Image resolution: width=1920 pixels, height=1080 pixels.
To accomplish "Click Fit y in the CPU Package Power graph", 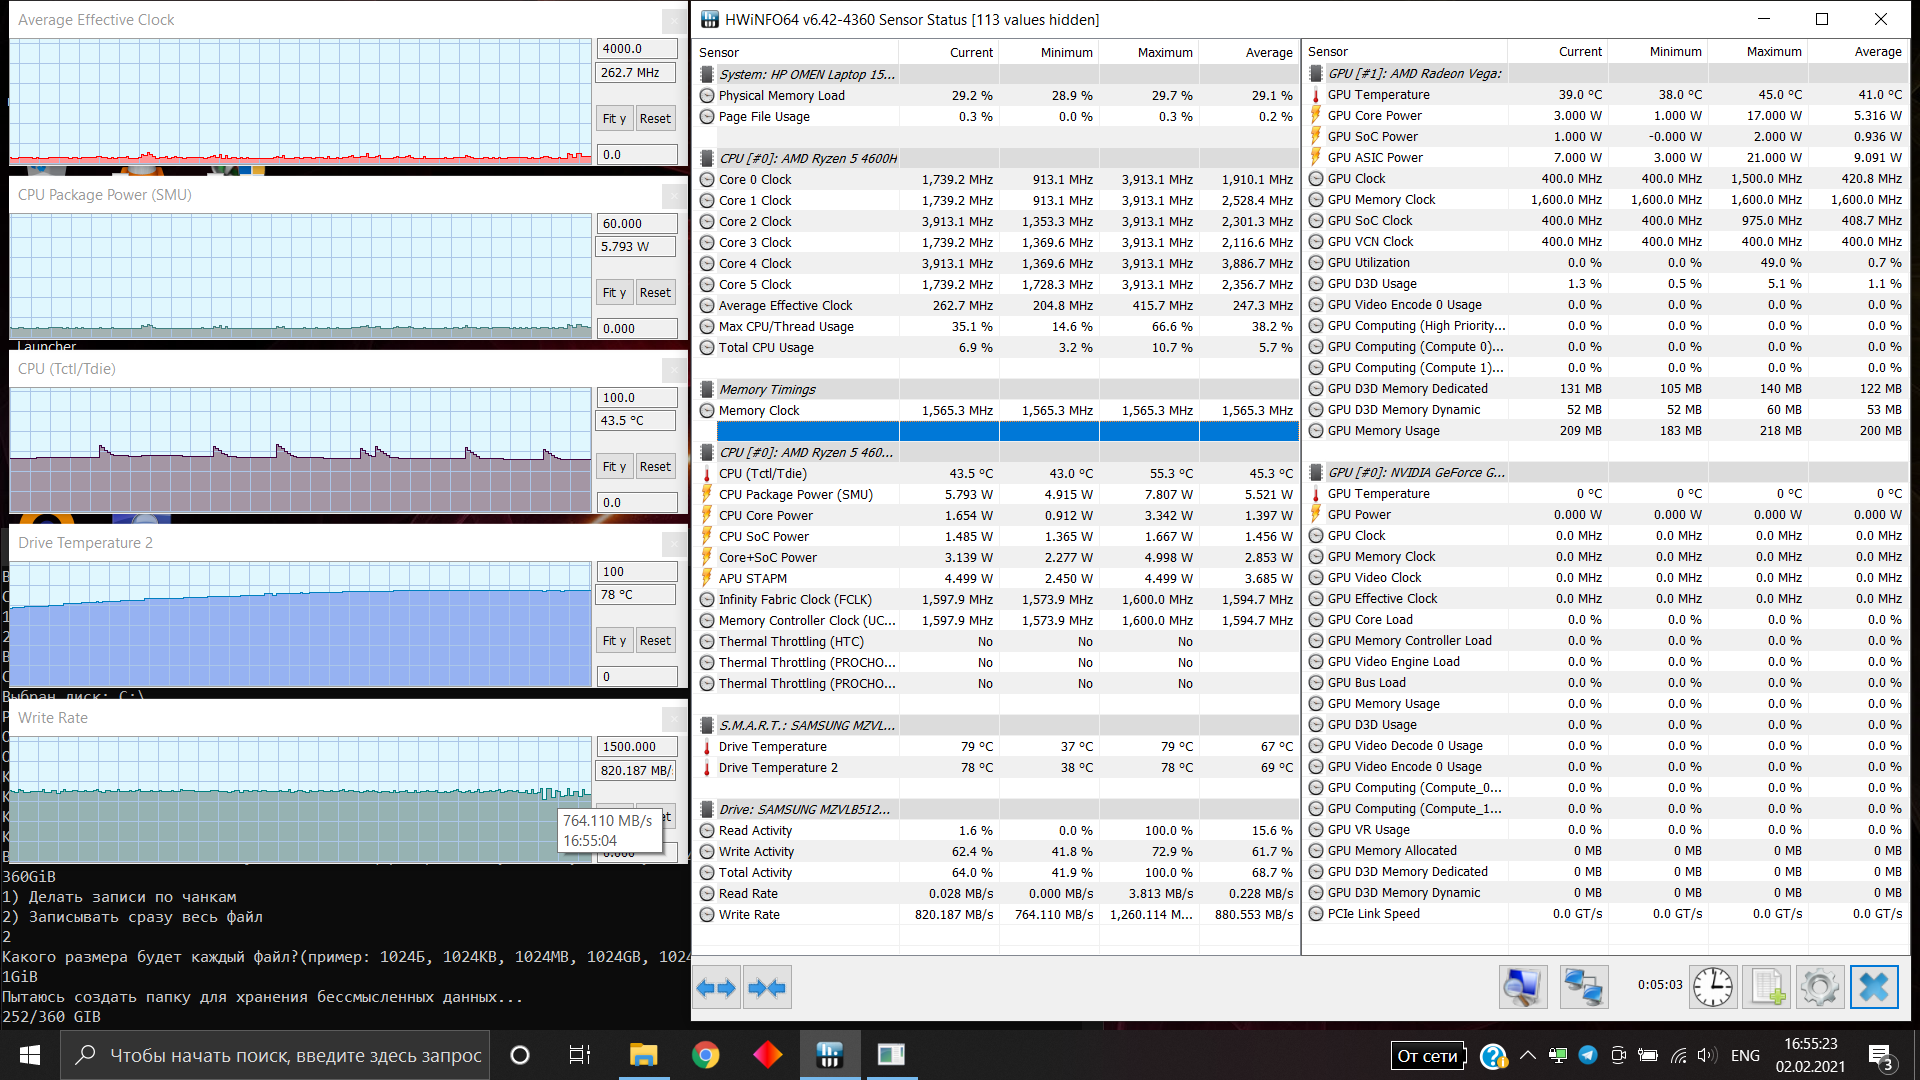I will 614,293.
